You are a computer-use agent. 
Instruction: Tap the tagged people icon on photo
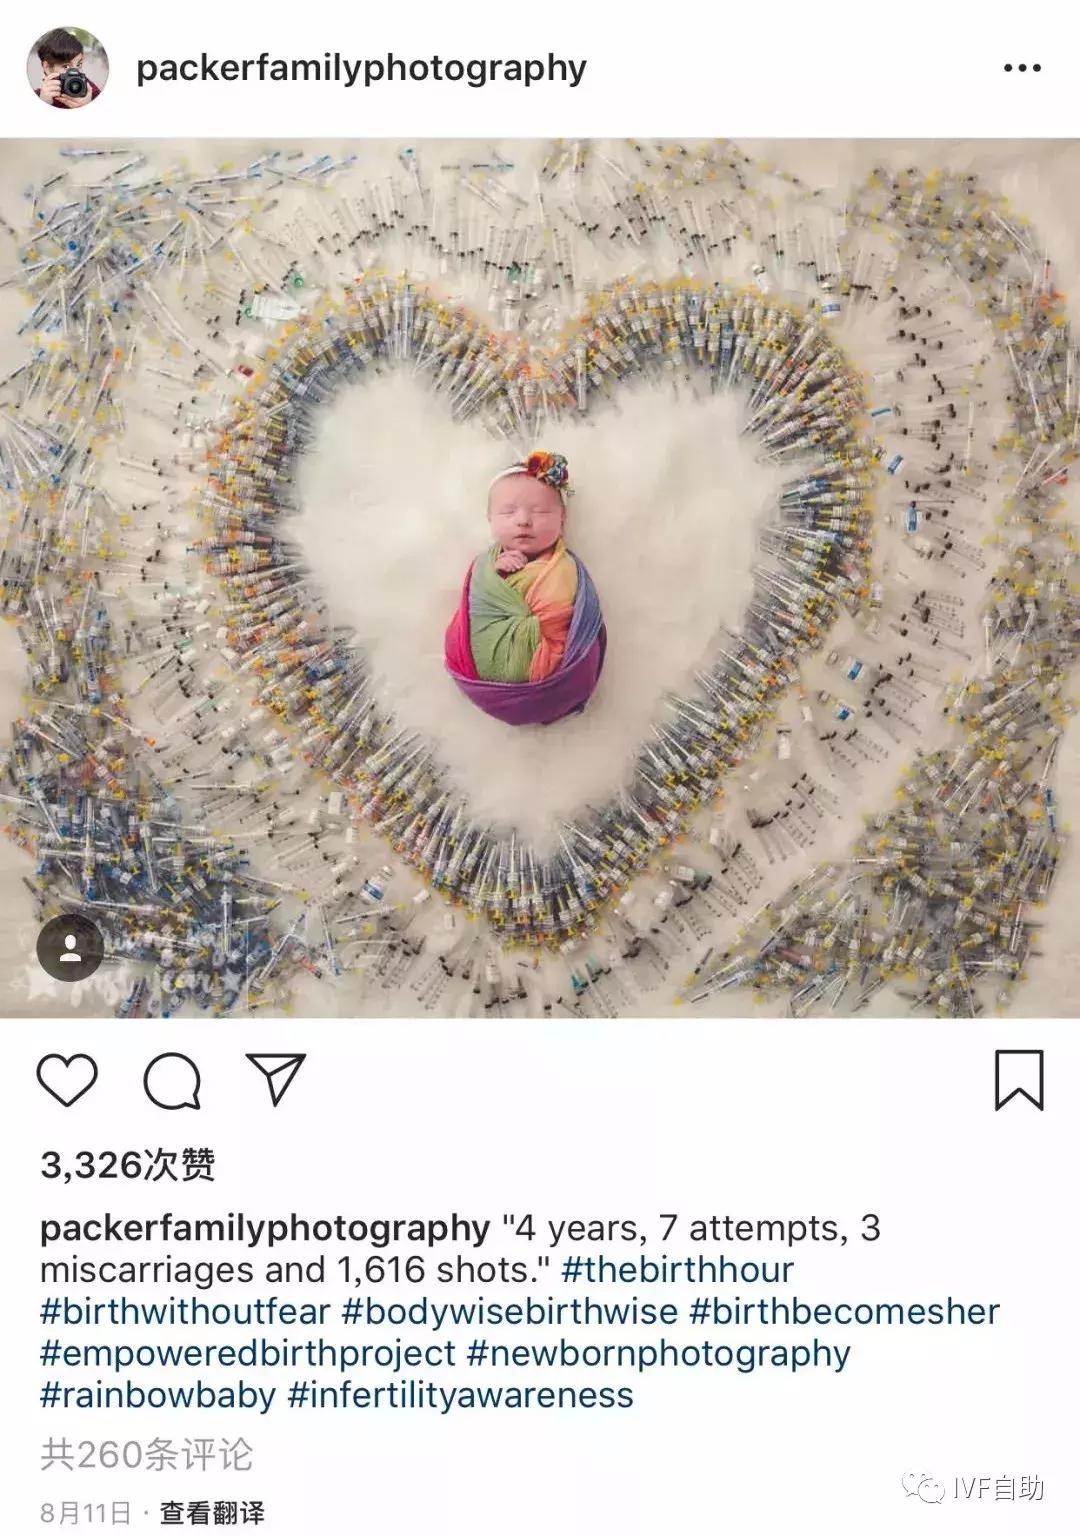point(70,948)
